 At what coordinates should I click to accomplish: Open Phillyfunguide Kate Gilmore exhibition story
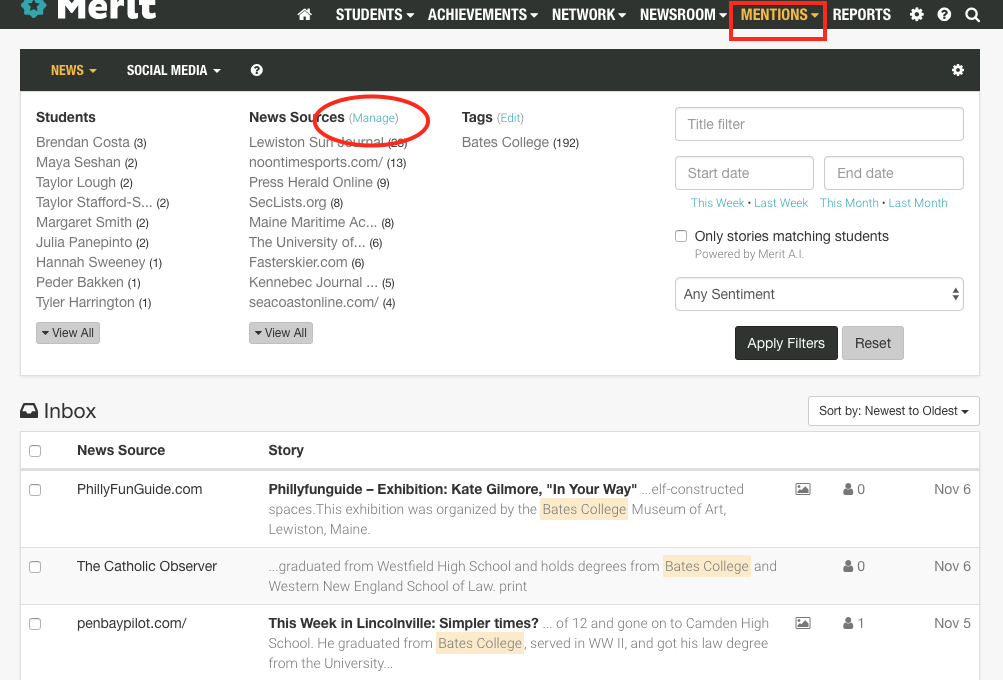453,489
